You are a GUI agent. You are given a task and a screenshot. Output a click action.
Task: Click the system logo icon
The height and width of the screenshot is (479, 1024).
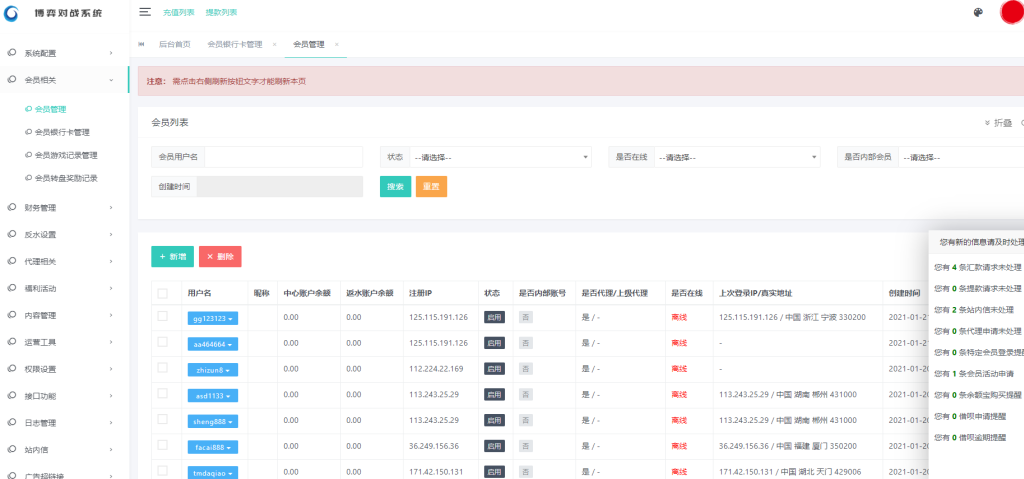[x=13, y=14]
